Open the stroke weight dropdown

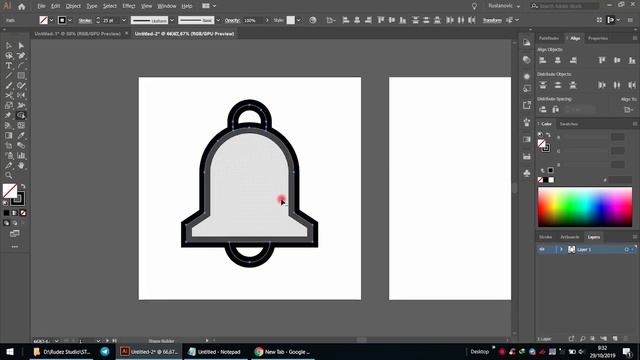tap(124, 20)
